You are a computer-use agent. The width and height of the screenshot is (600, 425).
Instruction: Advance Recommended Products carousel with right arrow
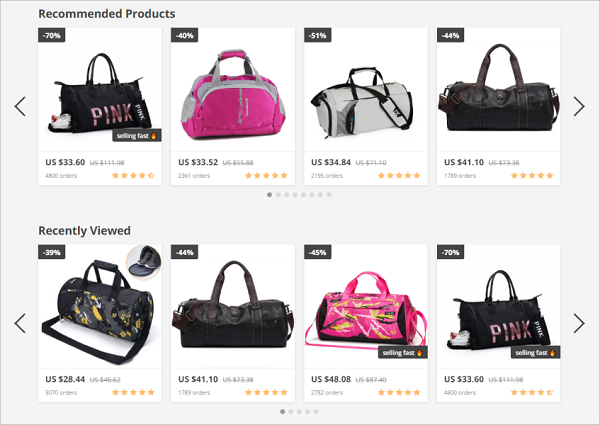(579, 106)
